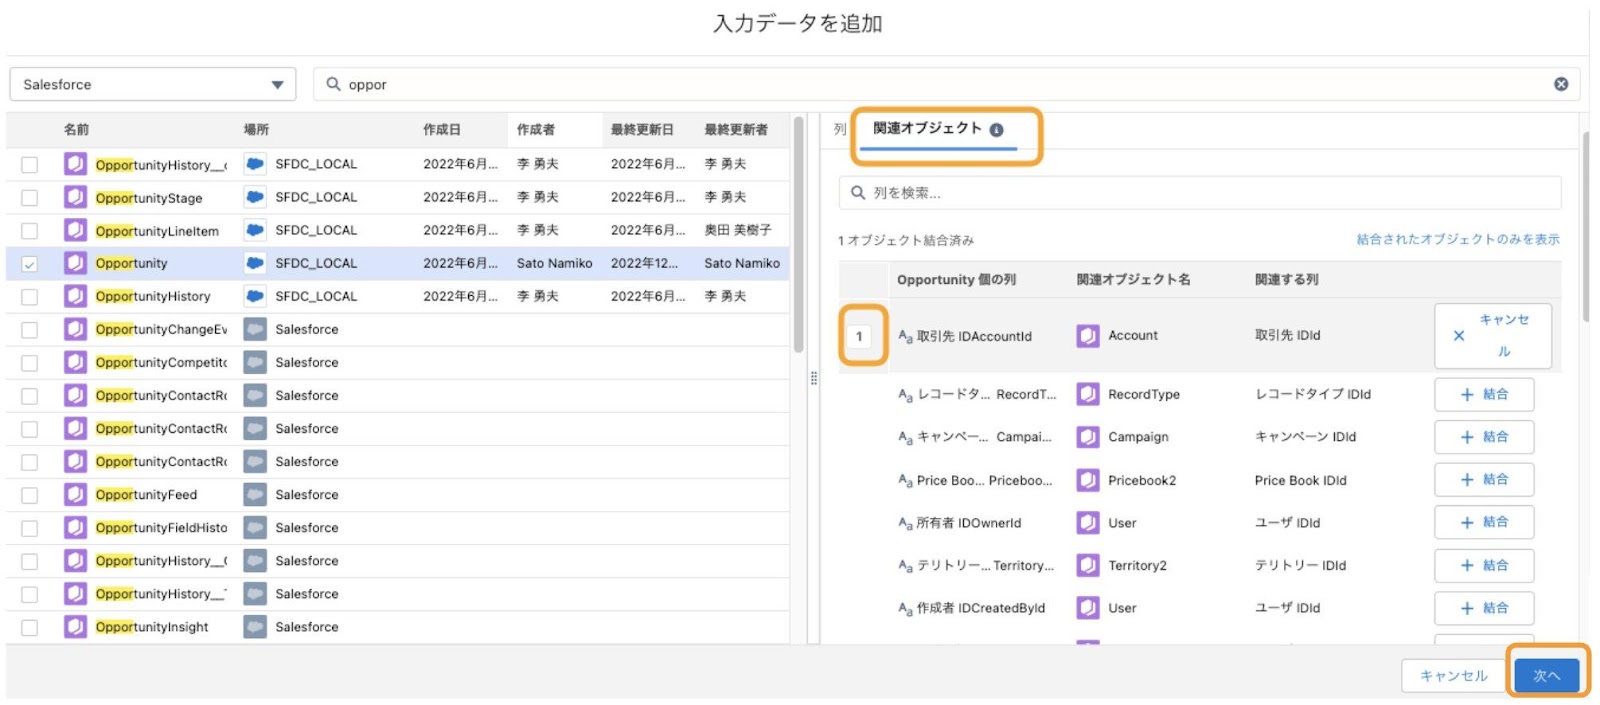The height and width of the screenshot is (705, 1600).
Task: Check the OpportunityCompetitc checkbox
Action: tap(30, 363)
